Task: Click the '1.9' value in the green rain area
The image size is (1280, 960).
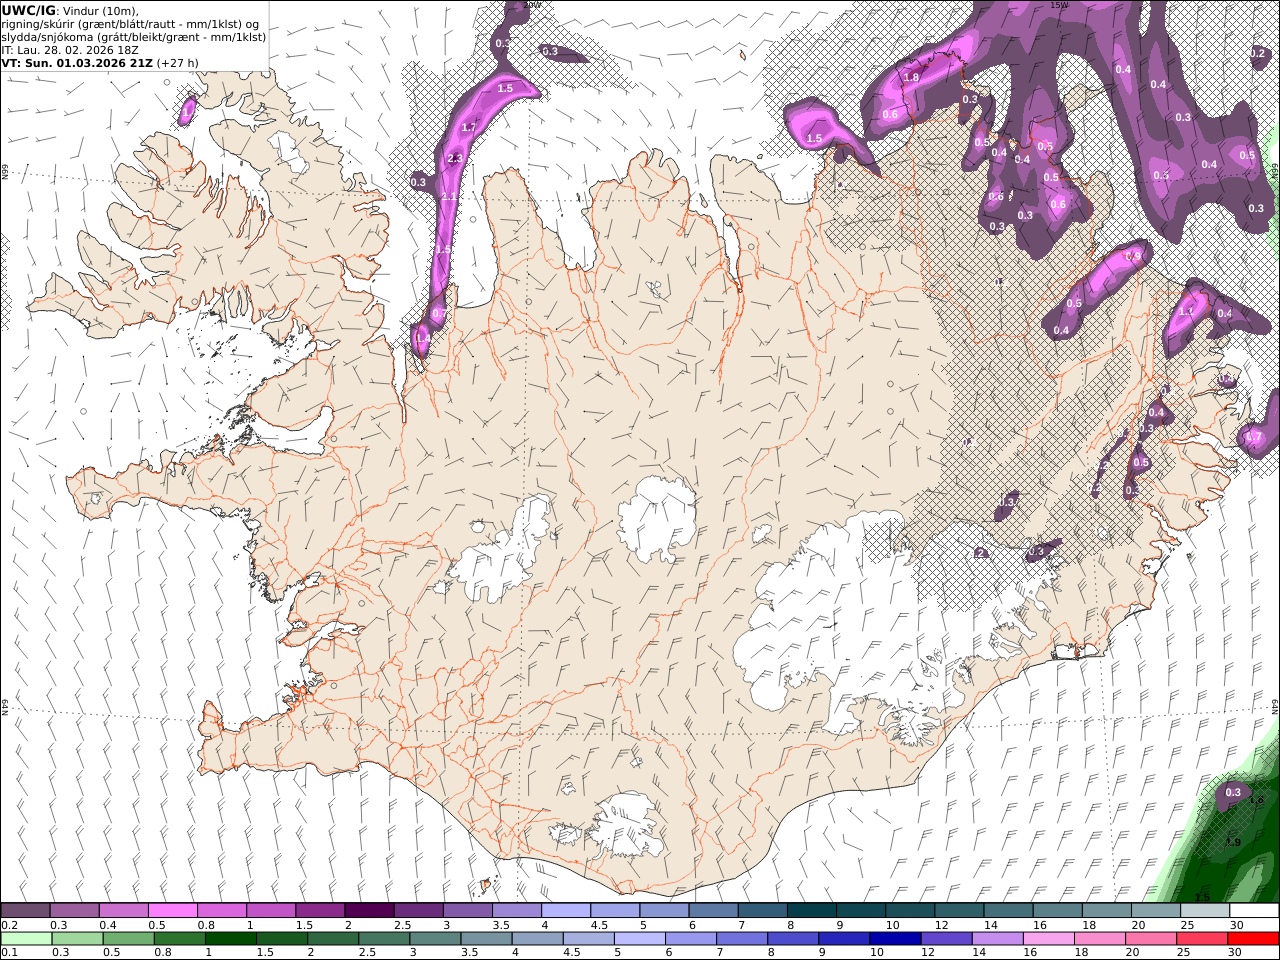Action: 1233,843
